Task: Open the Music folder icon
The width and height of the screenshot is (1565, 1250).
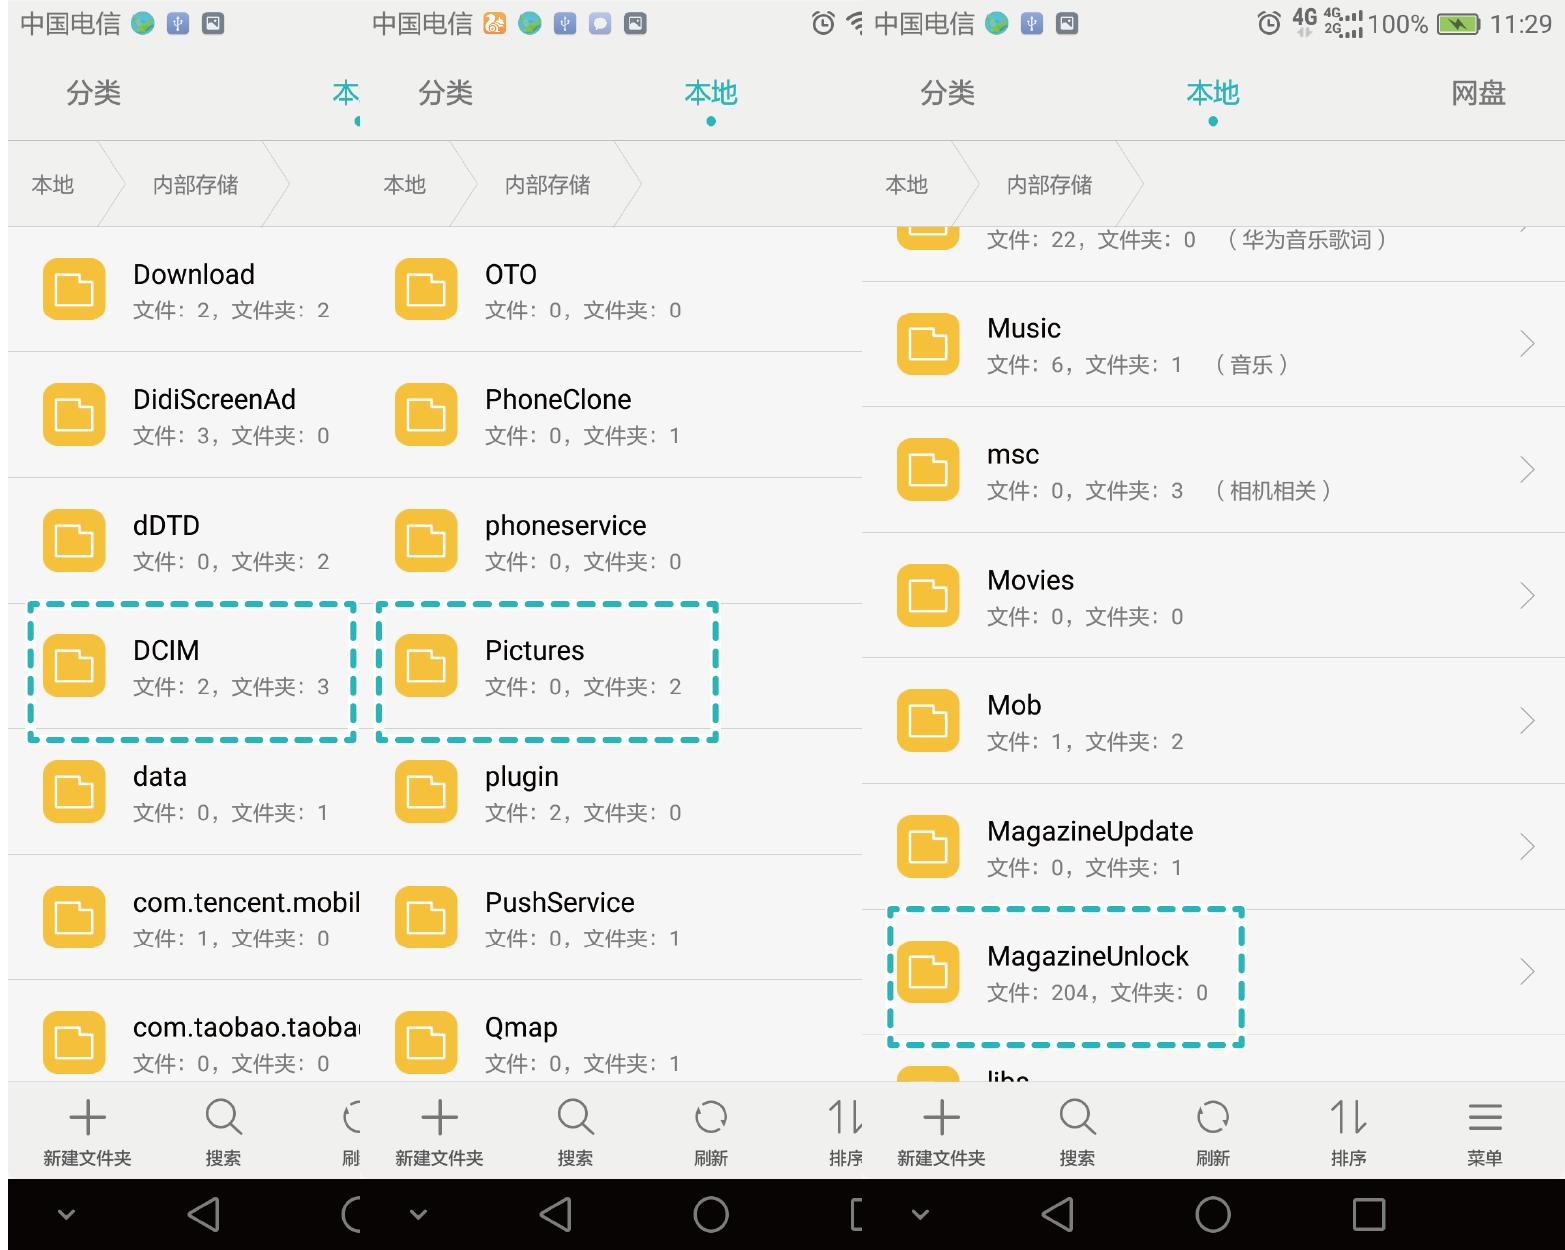Action: (927, 344)
